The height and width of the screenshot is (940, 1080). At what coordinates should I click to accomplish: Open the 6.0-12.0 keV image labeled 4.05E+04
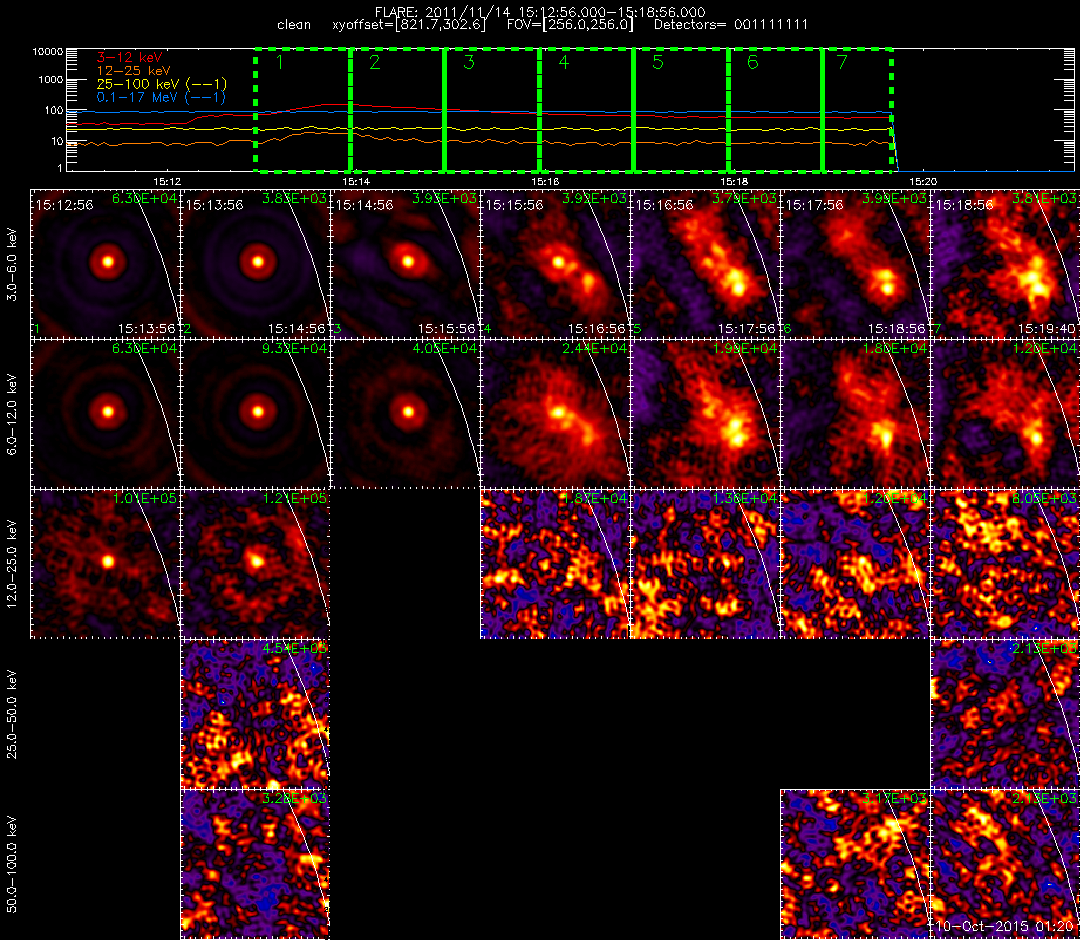click(405, 413)
